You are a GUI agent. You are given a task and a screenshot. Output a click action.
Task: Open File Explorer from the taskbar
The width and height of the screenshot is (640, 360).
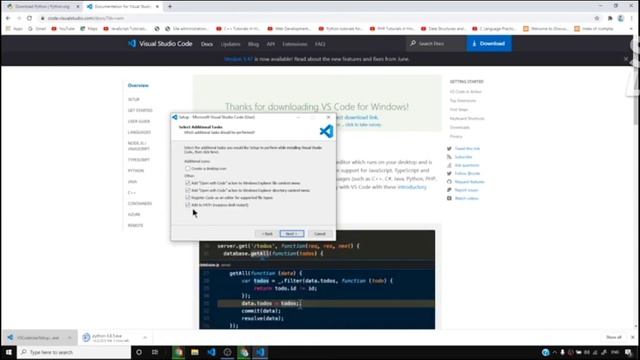195,352
